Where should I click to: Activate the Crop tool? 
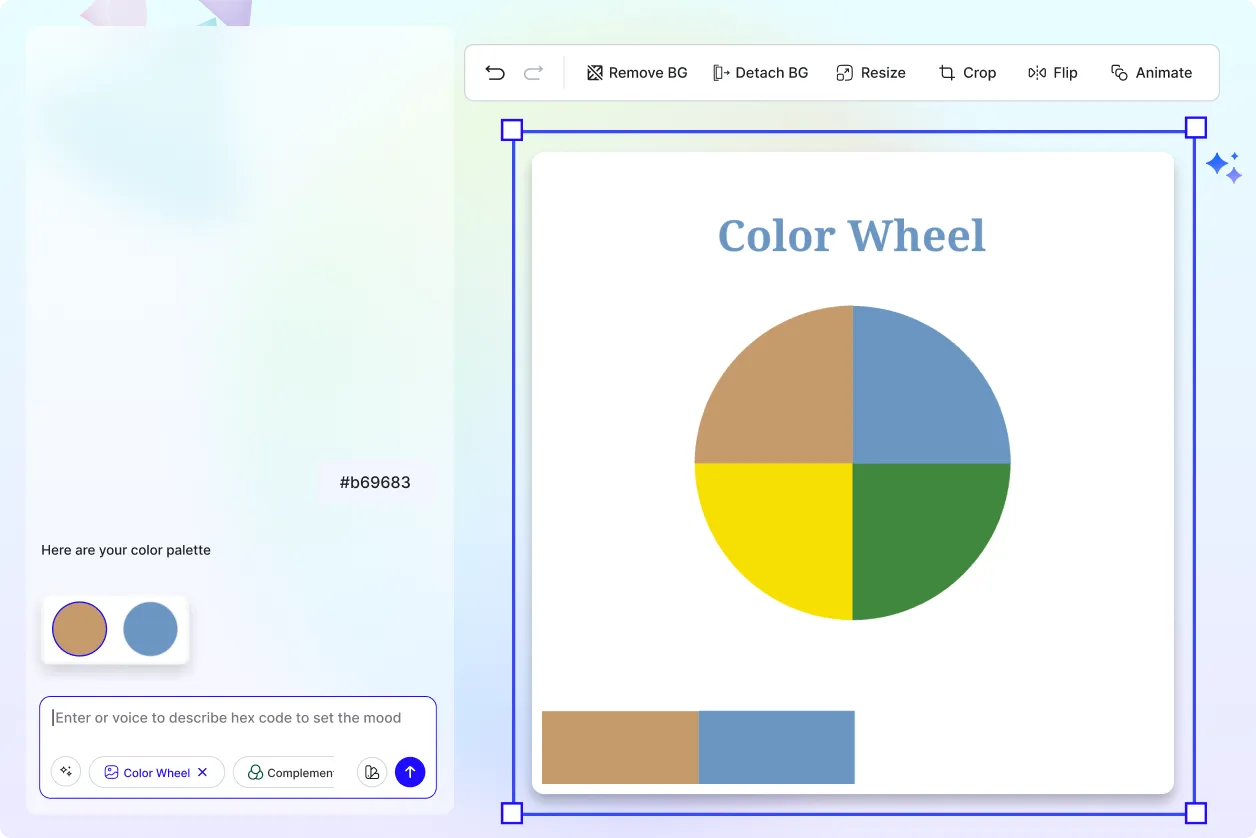[967, 72]
